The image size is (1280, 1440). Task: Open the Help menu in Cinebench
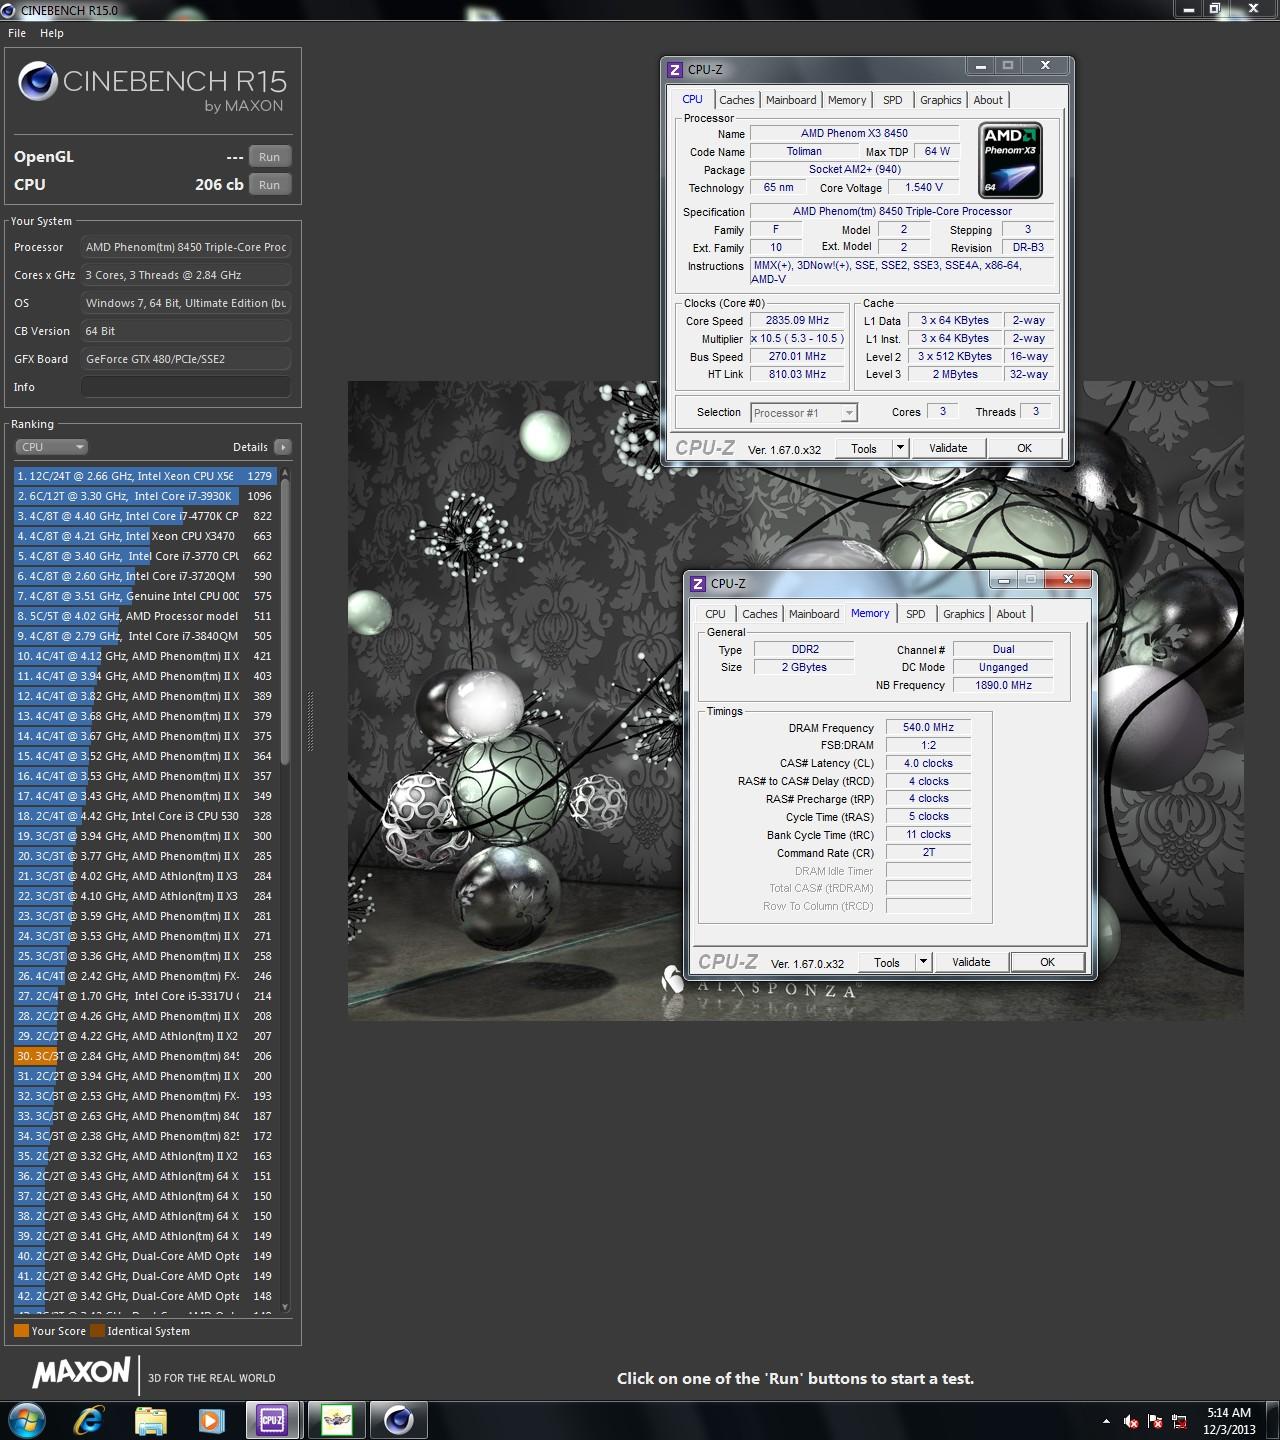(x=52, y=33)
